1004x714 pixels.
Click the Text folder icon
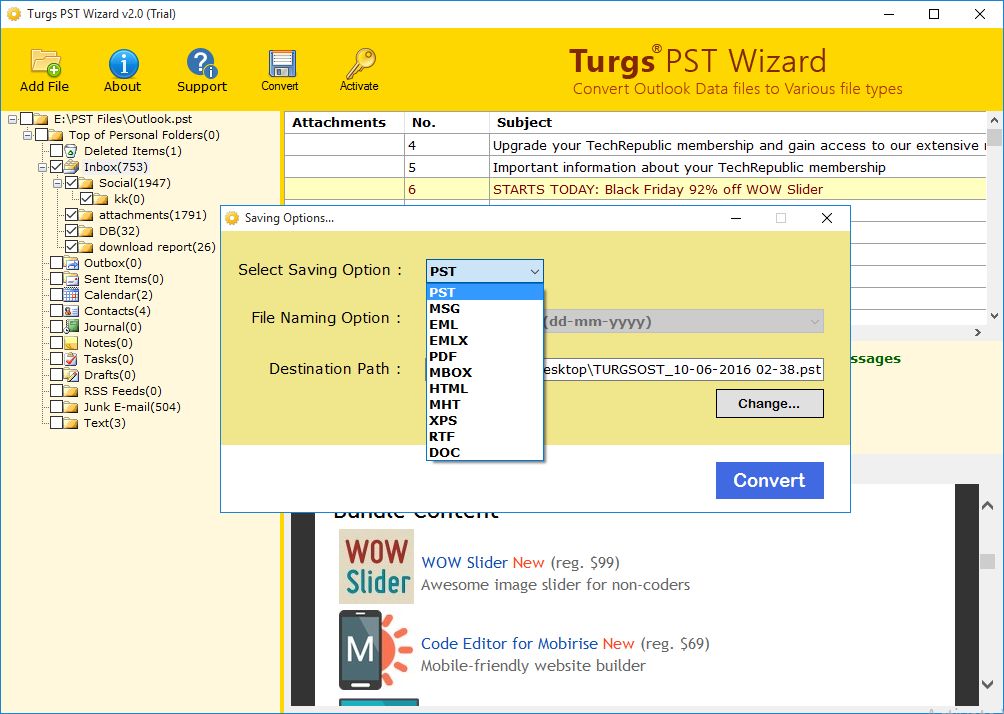[71, 423]
